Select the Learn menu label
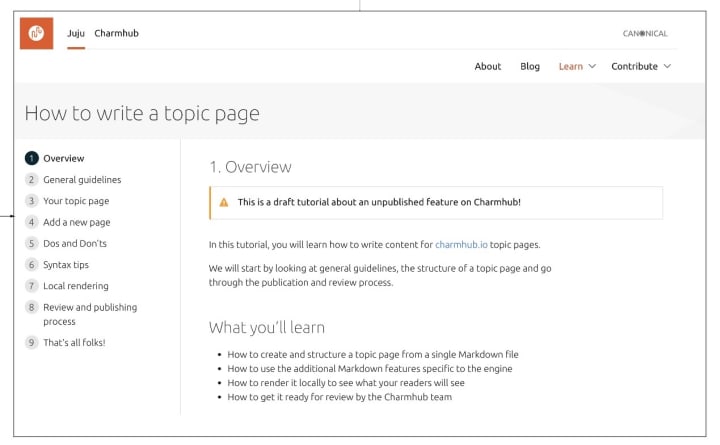 571,66
